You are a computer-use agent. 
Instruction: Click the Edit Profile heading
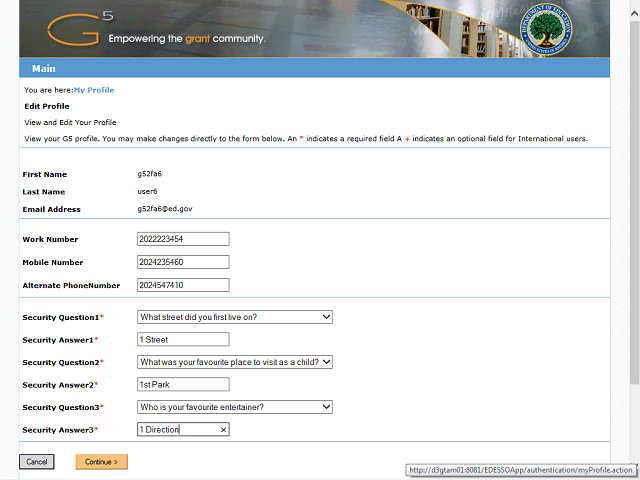tap(47, 106)
